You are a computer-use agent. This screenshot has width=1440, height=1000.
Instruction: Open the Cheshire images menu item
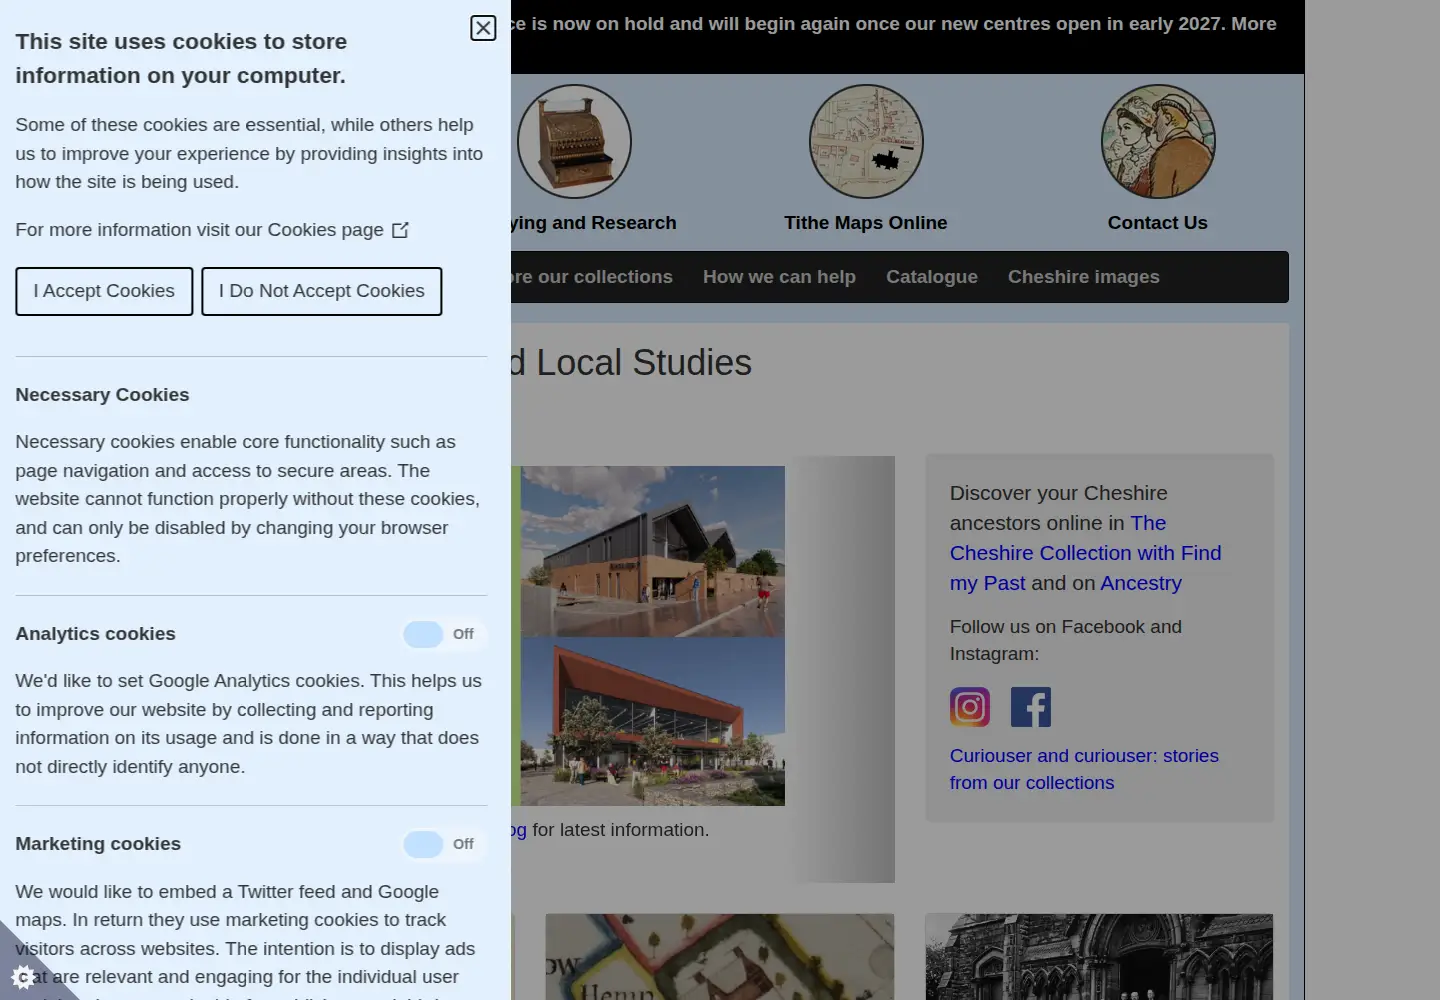pyautogui.click(x=1084, y=277)
